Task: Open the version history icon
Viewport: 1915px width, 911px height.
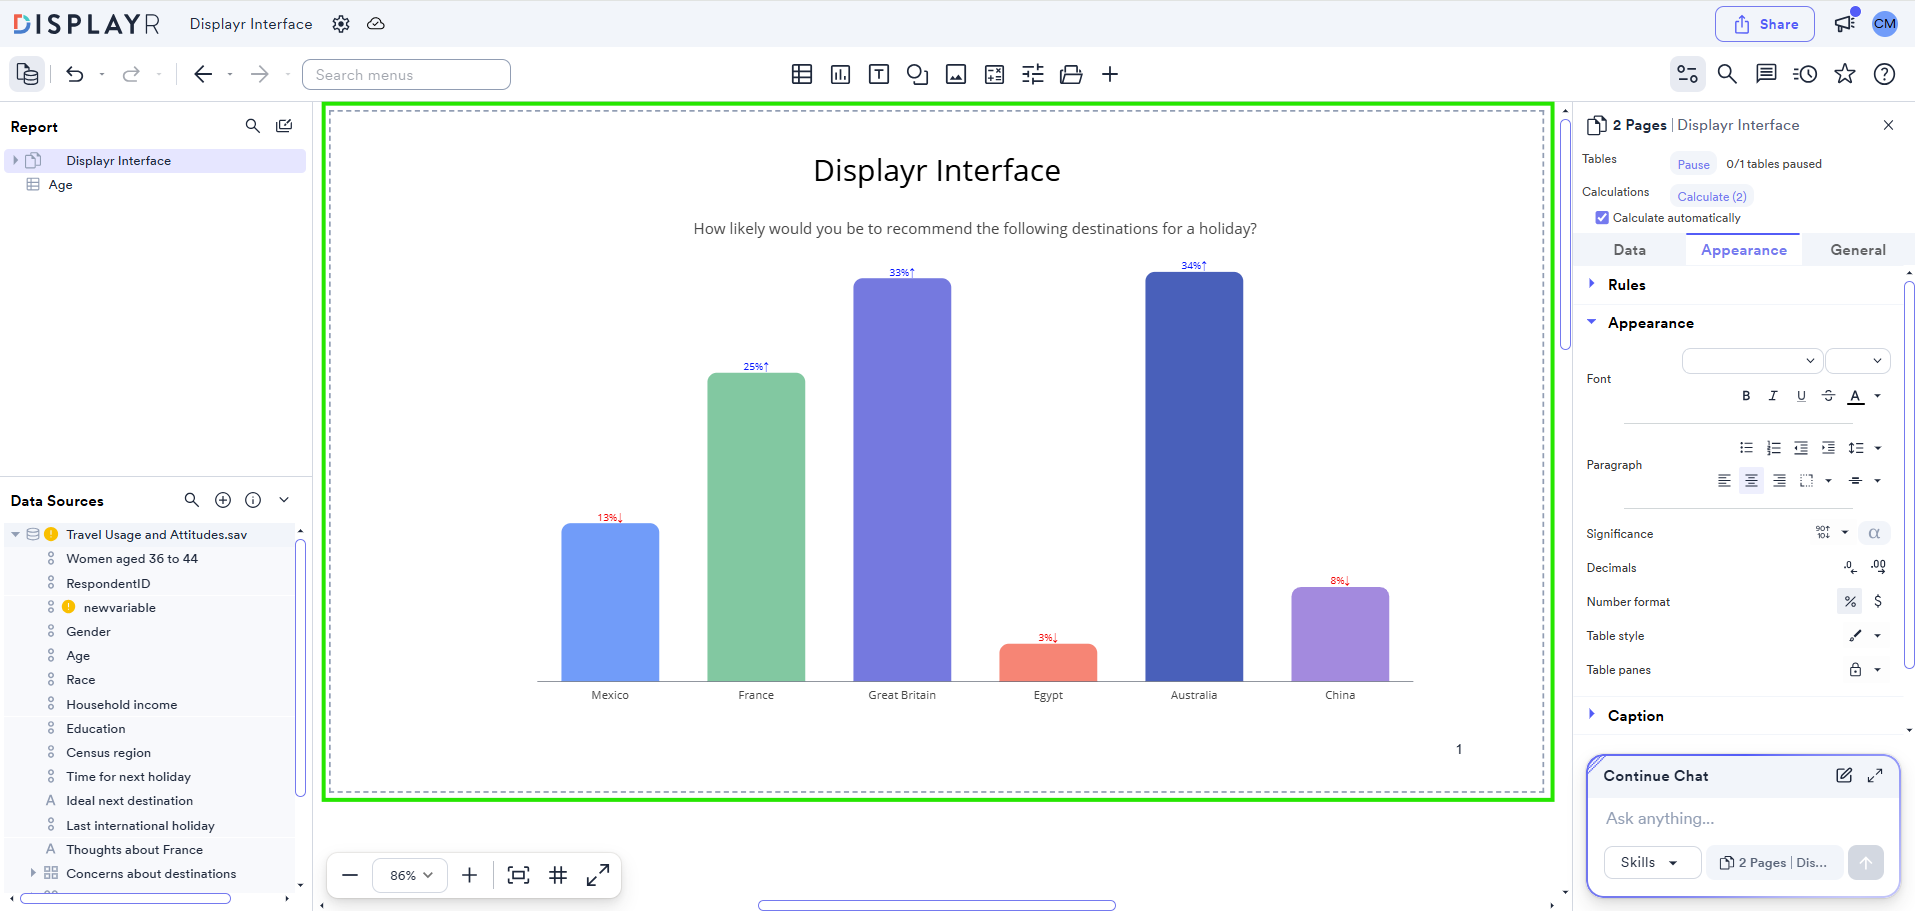Action: pyautogui.click(x=1805, y=74)
